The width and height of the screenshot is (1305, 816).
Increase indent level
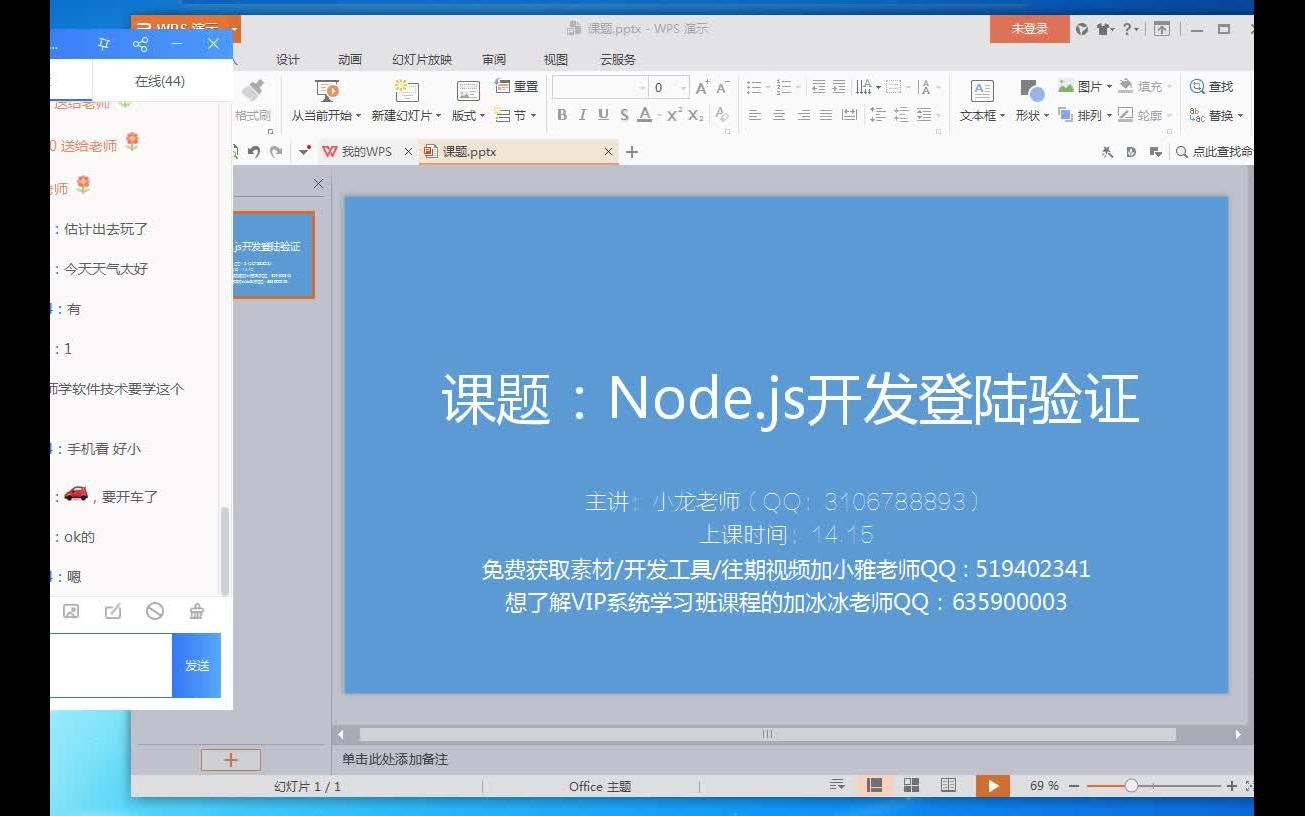tap(839, 87)
